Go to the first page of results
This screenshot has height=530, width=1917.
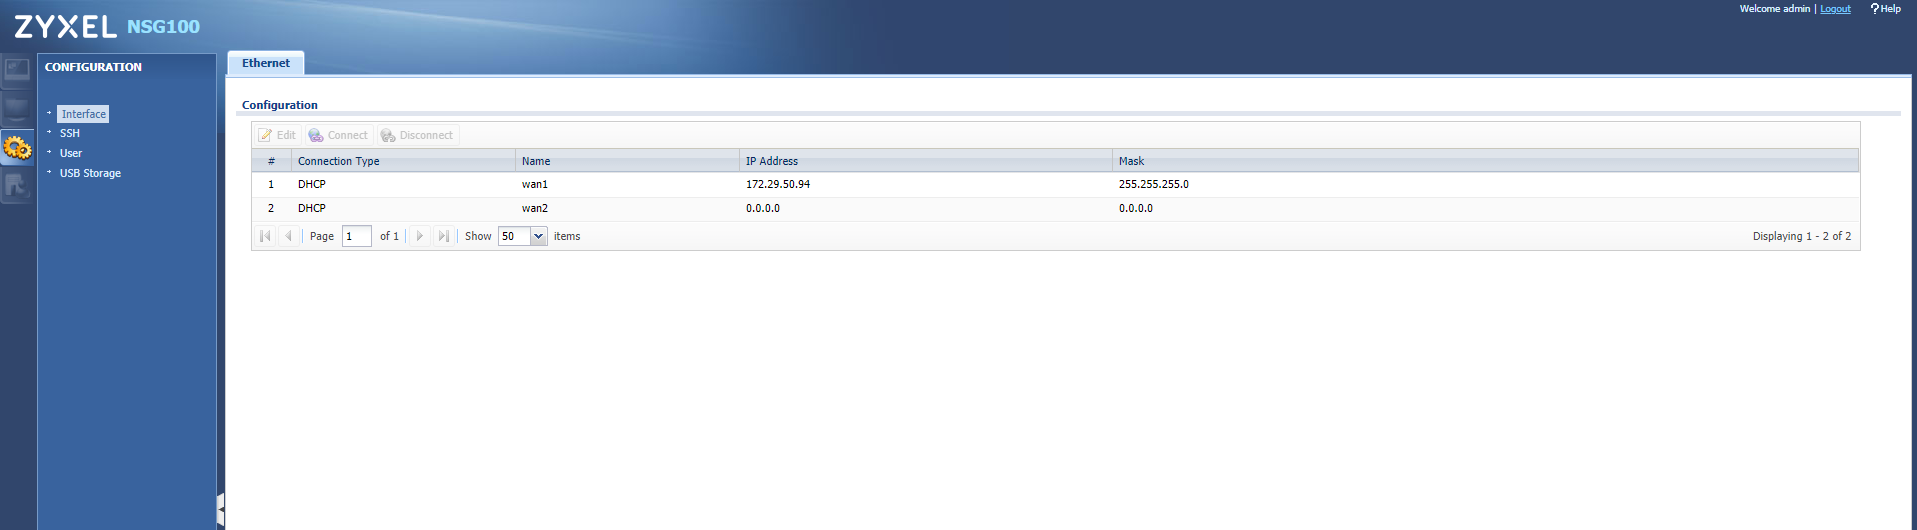click(265, 236)
